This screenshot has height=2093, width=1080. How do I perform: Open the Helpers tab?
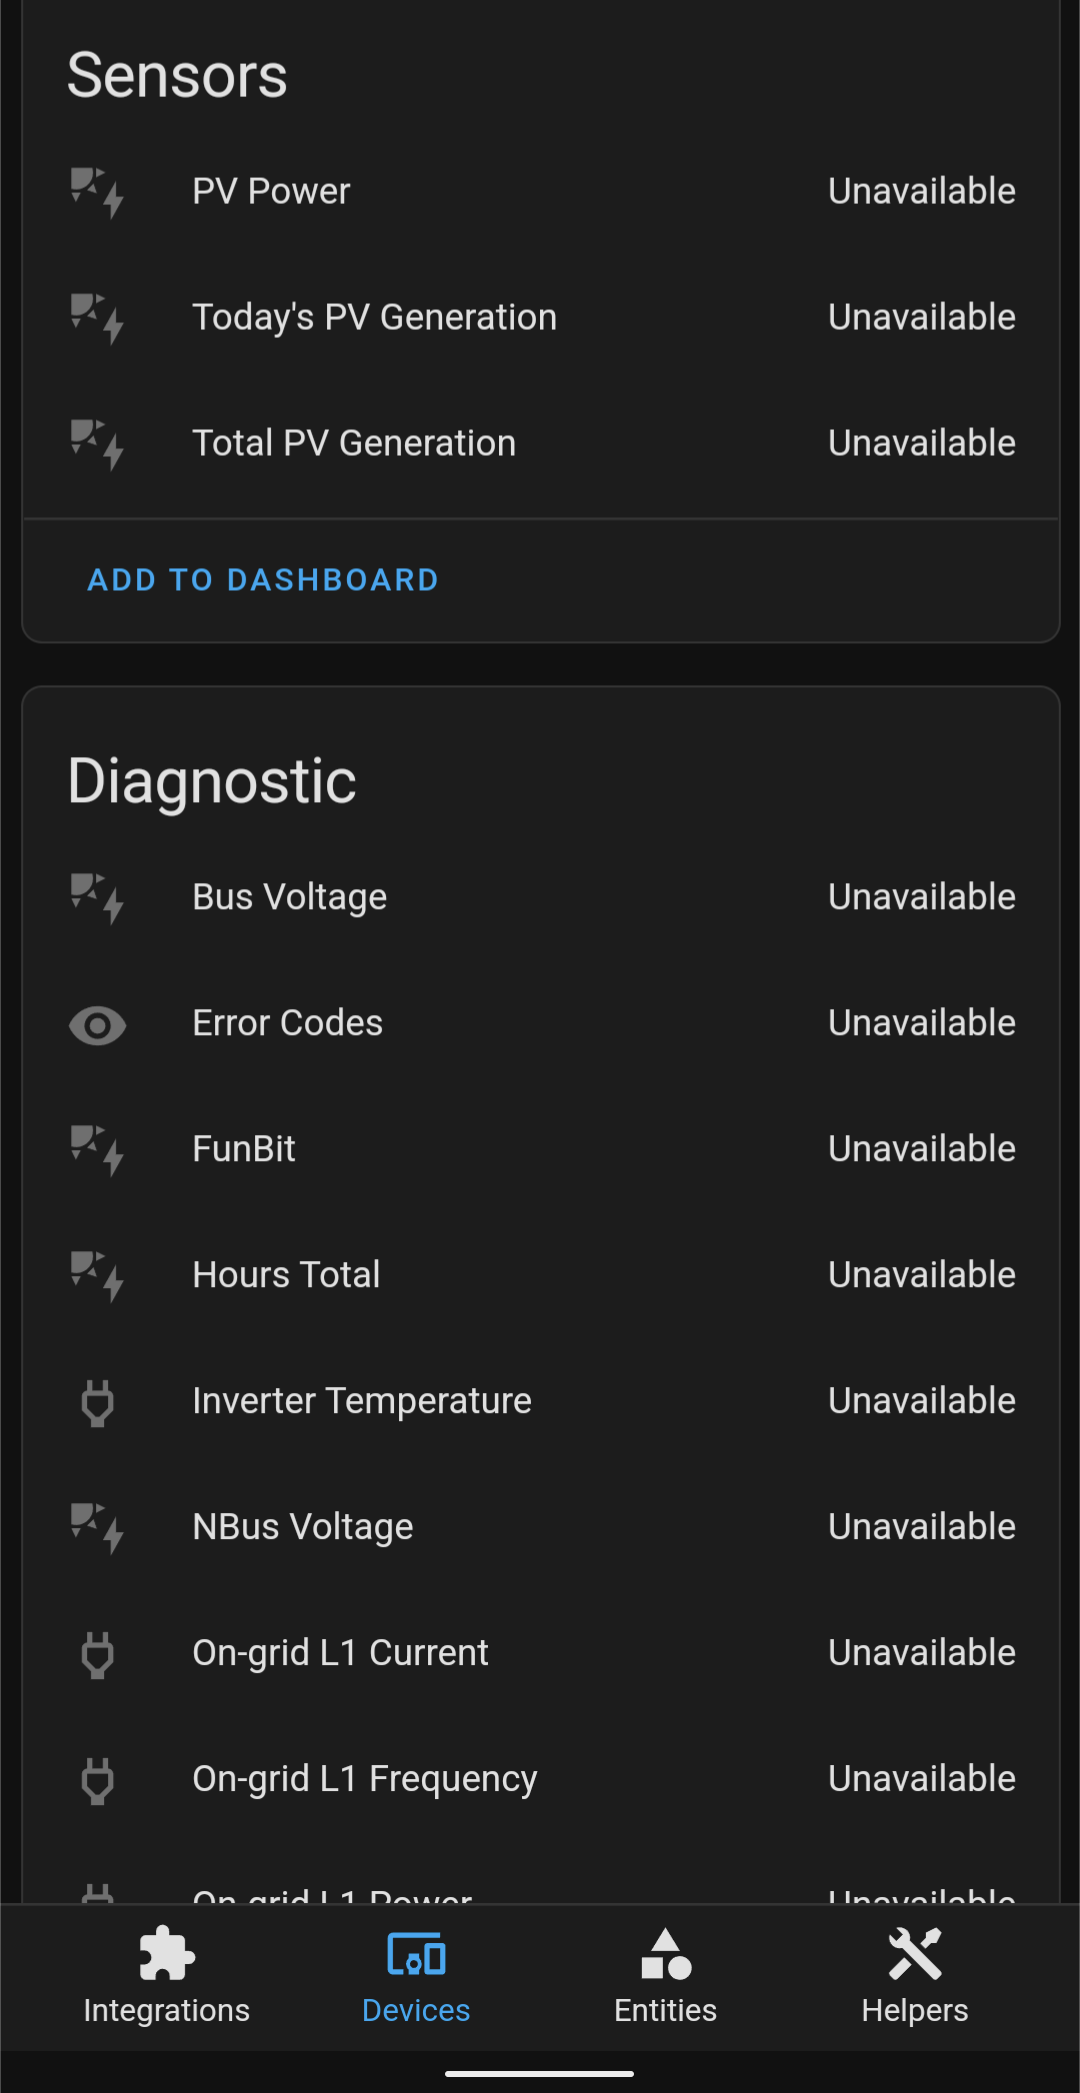pos(915,1977)
